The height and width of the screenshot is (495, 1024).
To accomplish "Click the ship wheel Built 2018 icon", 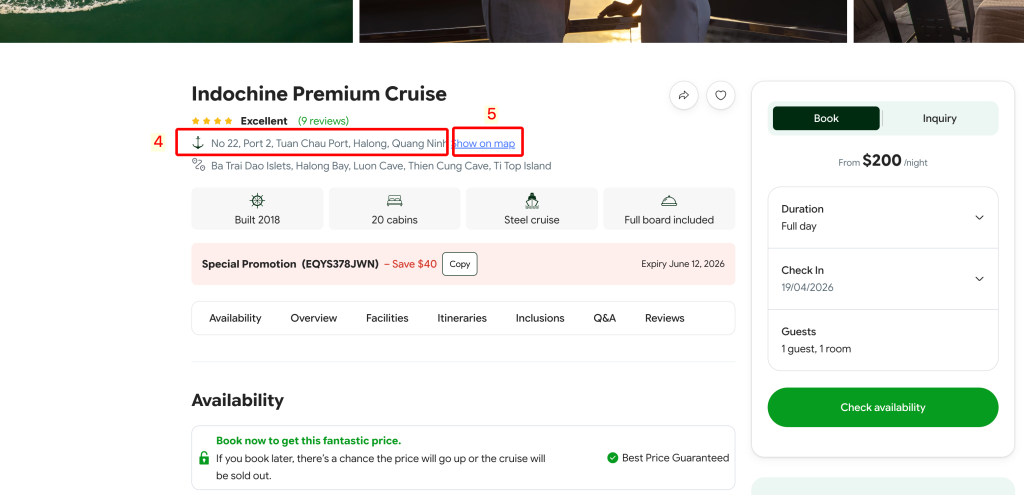I will pos(257,200).
